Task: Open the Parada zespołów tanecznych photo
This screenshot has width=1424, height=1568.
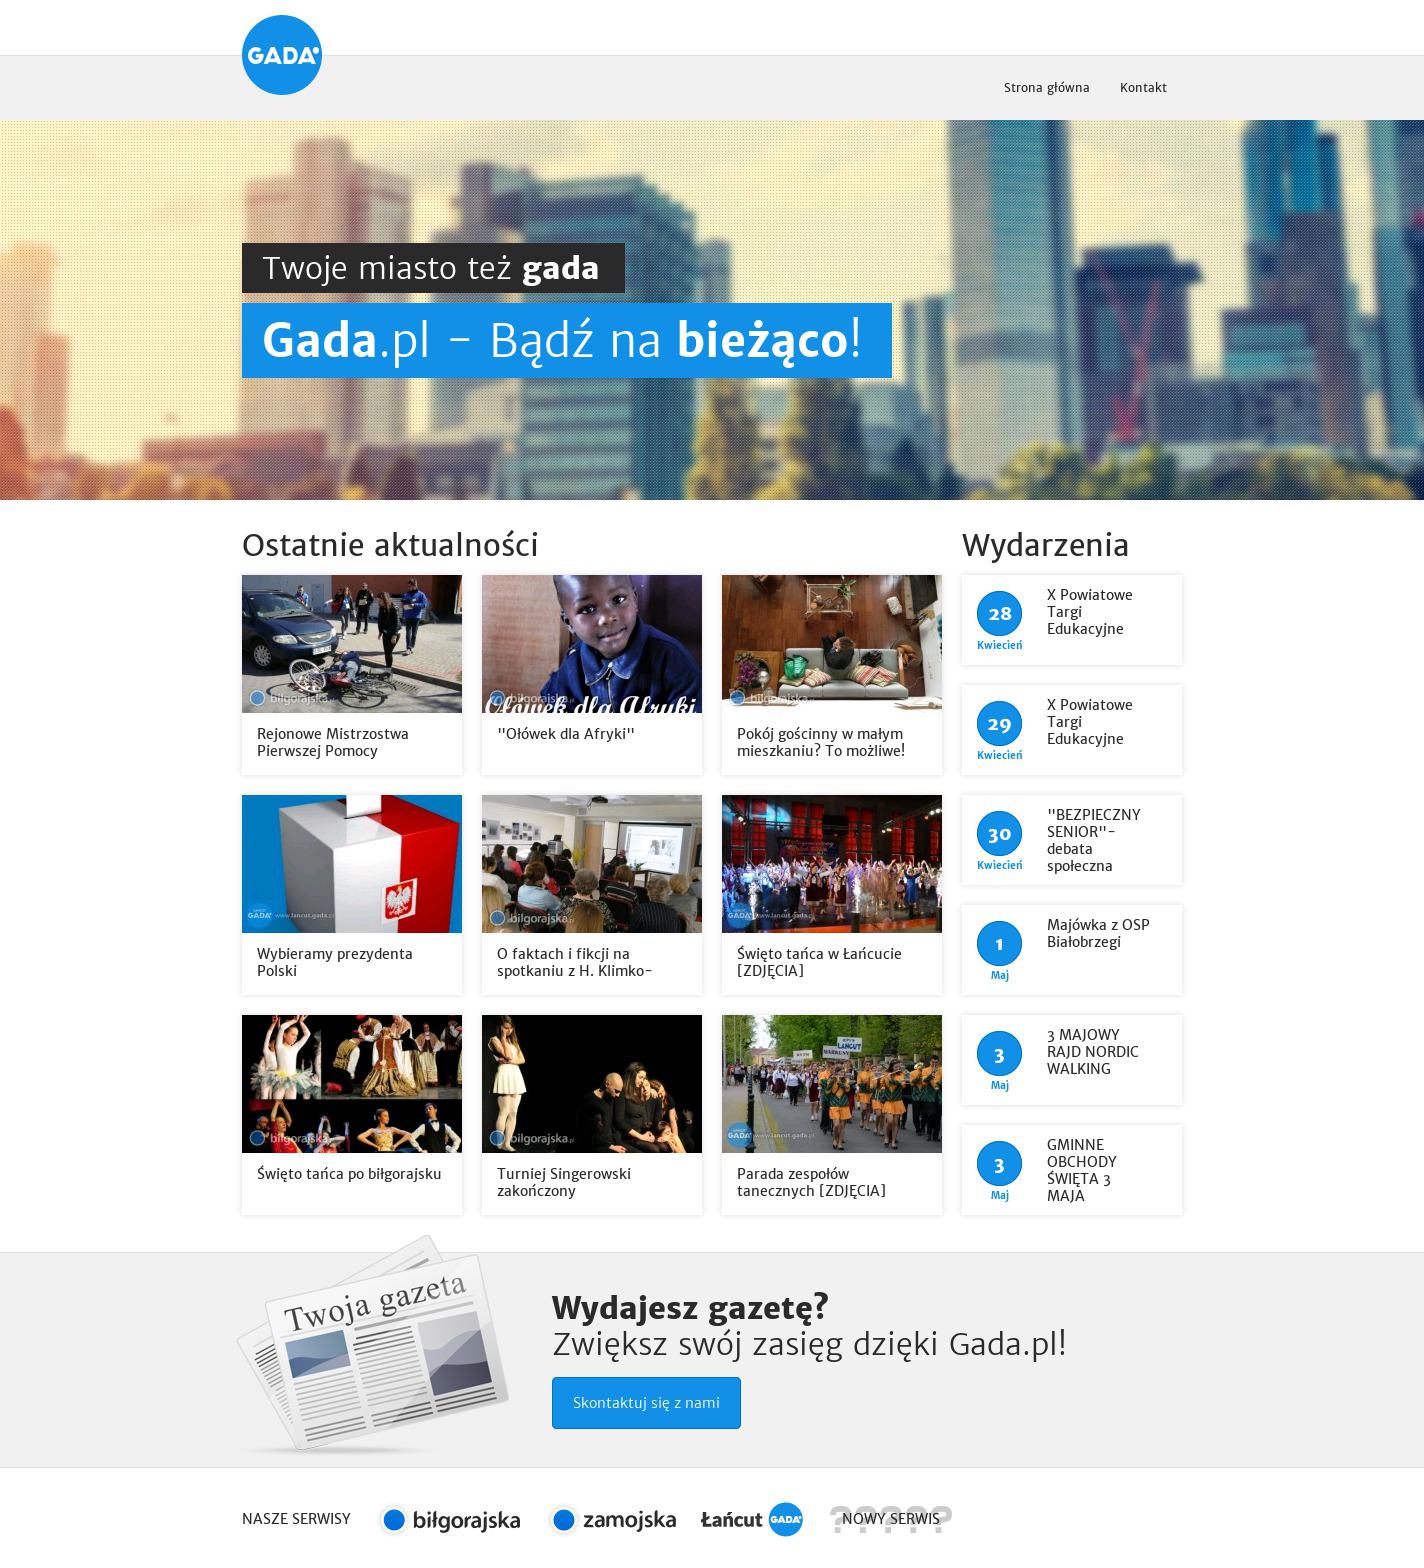Action: tap(832, 1084)
